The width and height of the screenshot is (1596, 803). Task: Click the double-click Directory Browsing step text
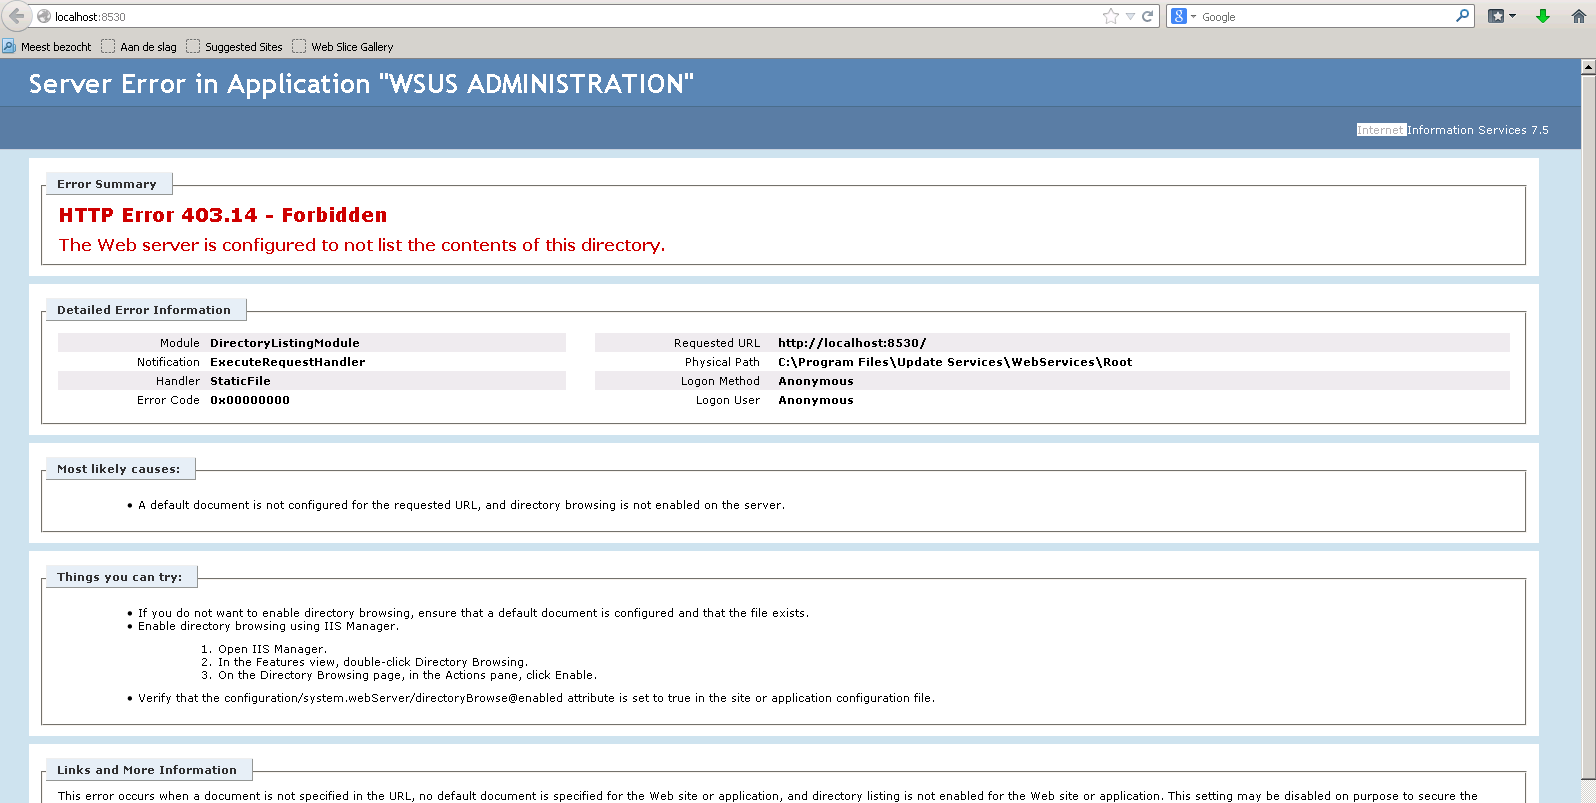pyautogui.click(x=372, y=662)
